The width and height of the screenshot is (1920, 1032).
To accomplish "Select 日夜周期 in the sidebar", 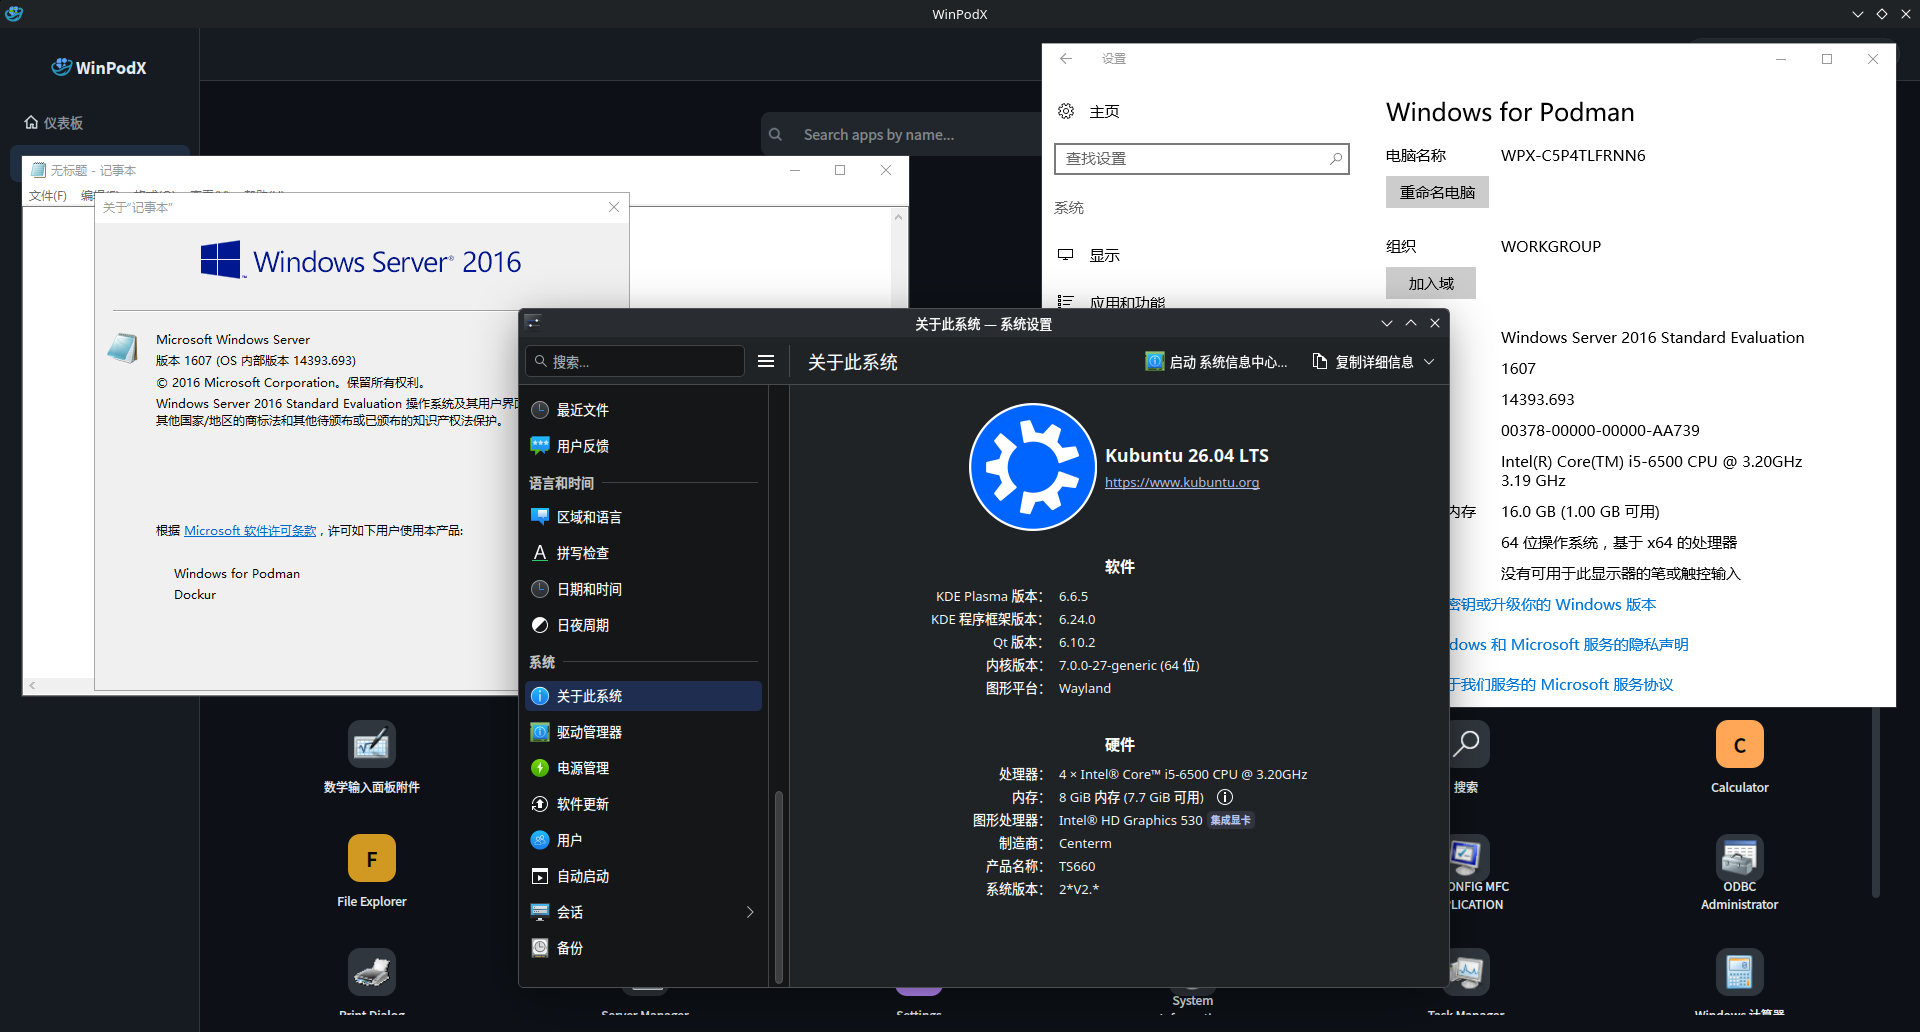I will tap(643, 625).
